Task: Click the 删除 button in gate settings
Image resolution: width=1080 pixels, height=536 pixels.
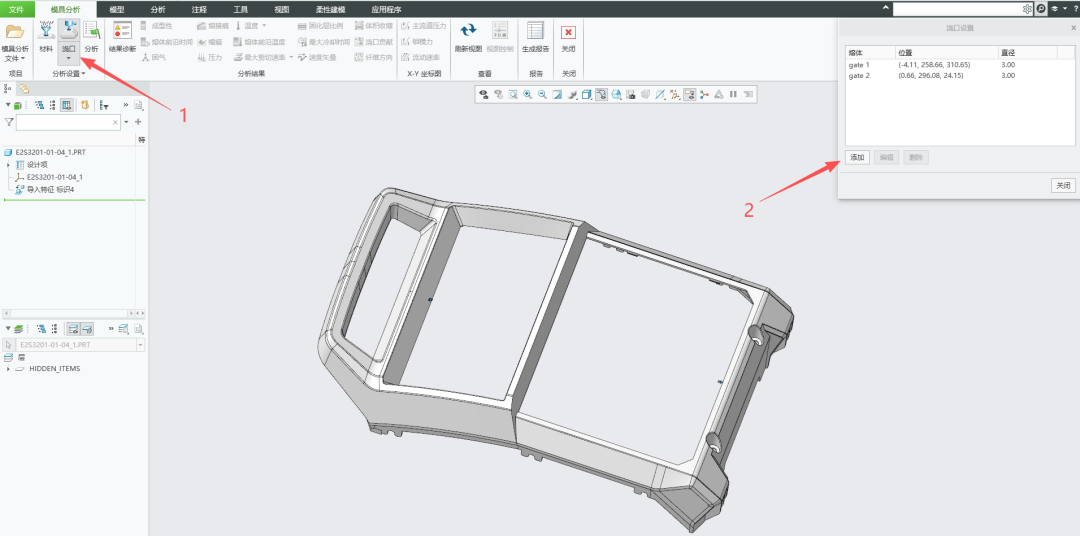Action: tap(915, 157)
